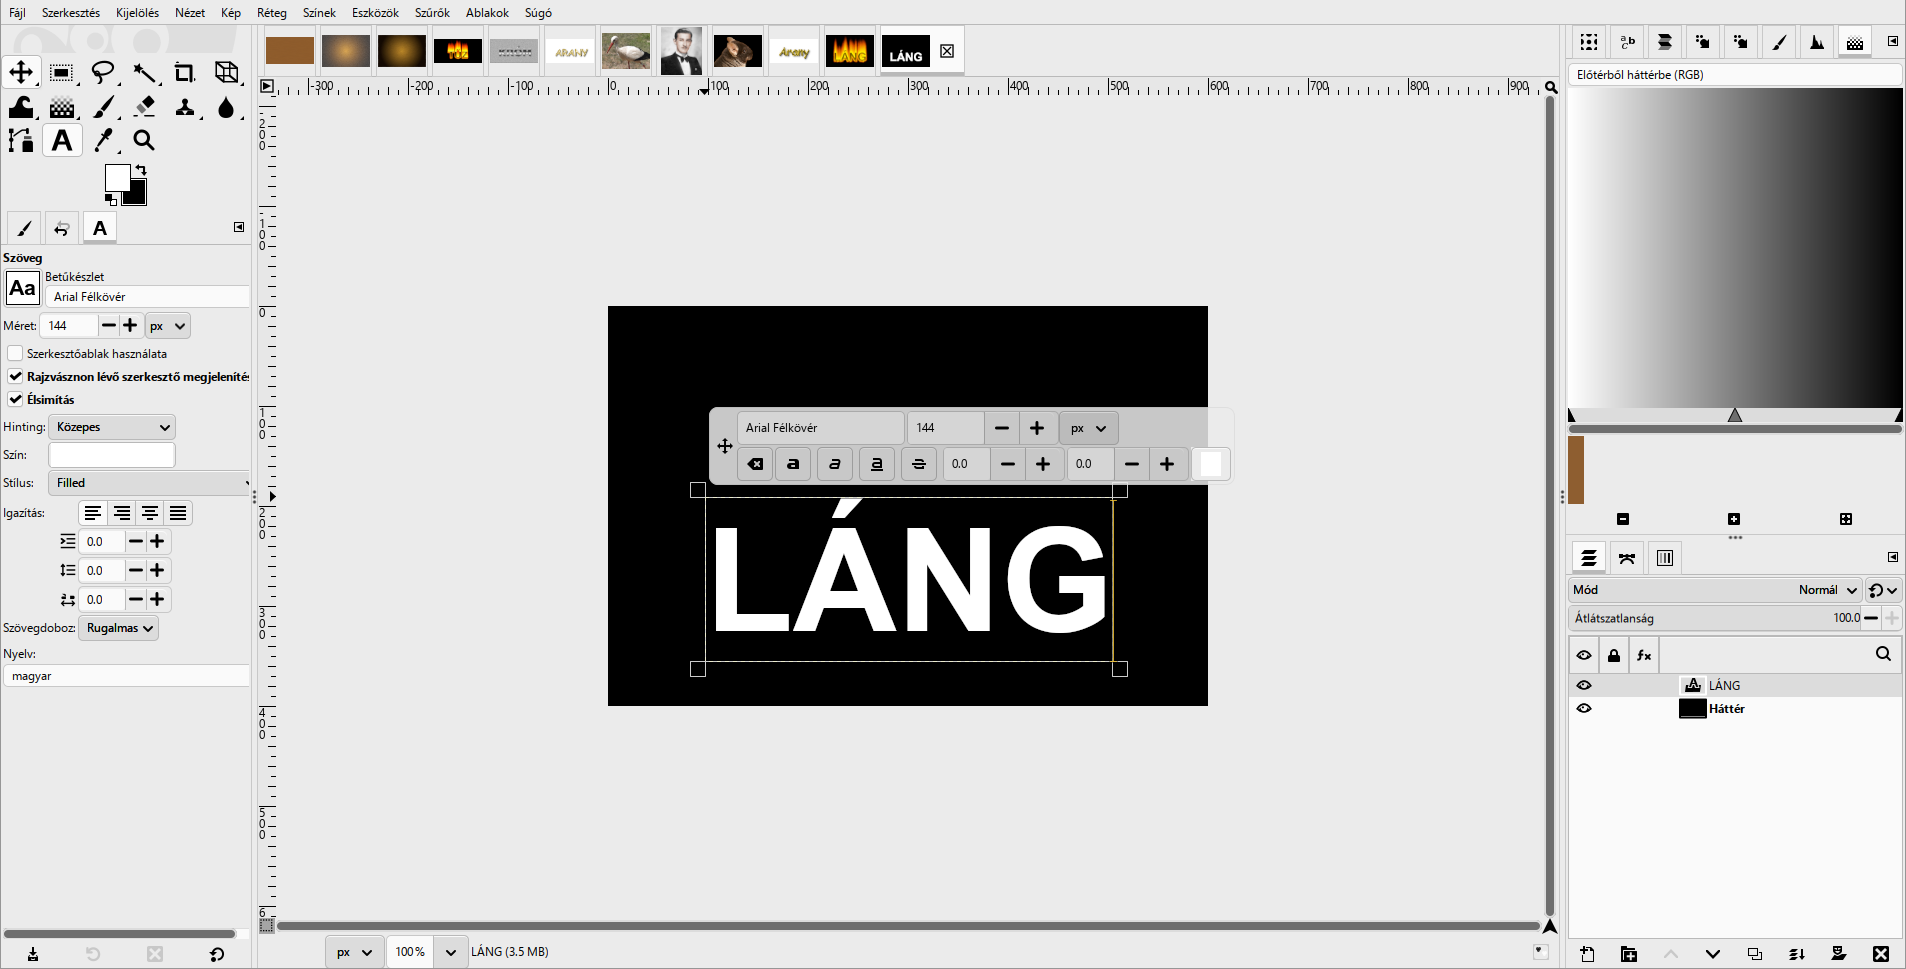Click the Szín text color swatch

(112, 455)
